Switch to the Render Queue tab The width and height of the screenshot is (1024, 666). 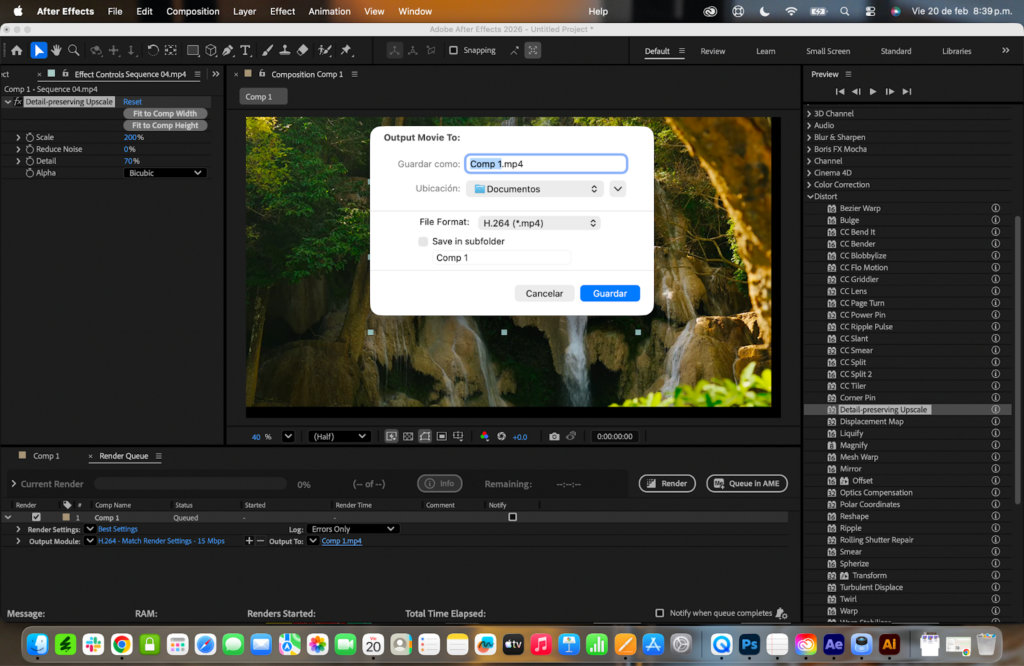124,455
